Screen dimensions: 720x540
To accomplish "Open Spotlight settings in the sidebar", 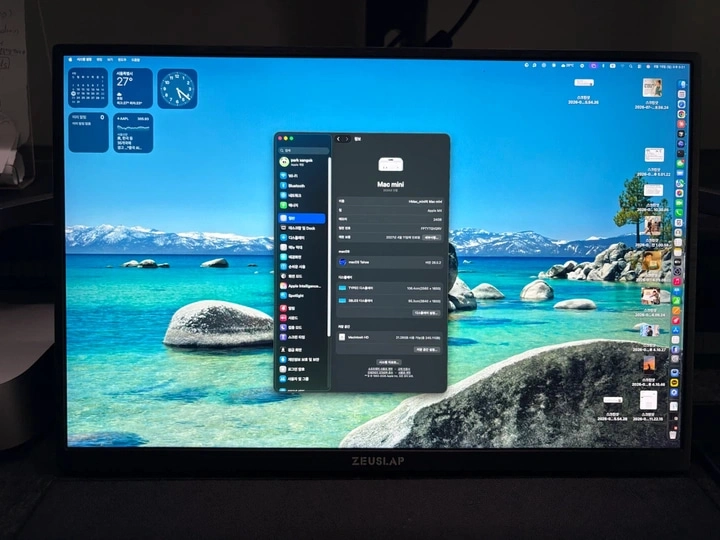I will (x=302, y=296).
